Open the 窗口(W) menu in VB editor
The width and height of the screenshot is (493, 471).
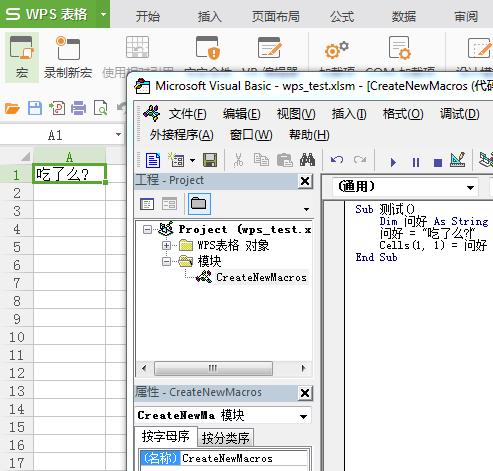point(251,135)
